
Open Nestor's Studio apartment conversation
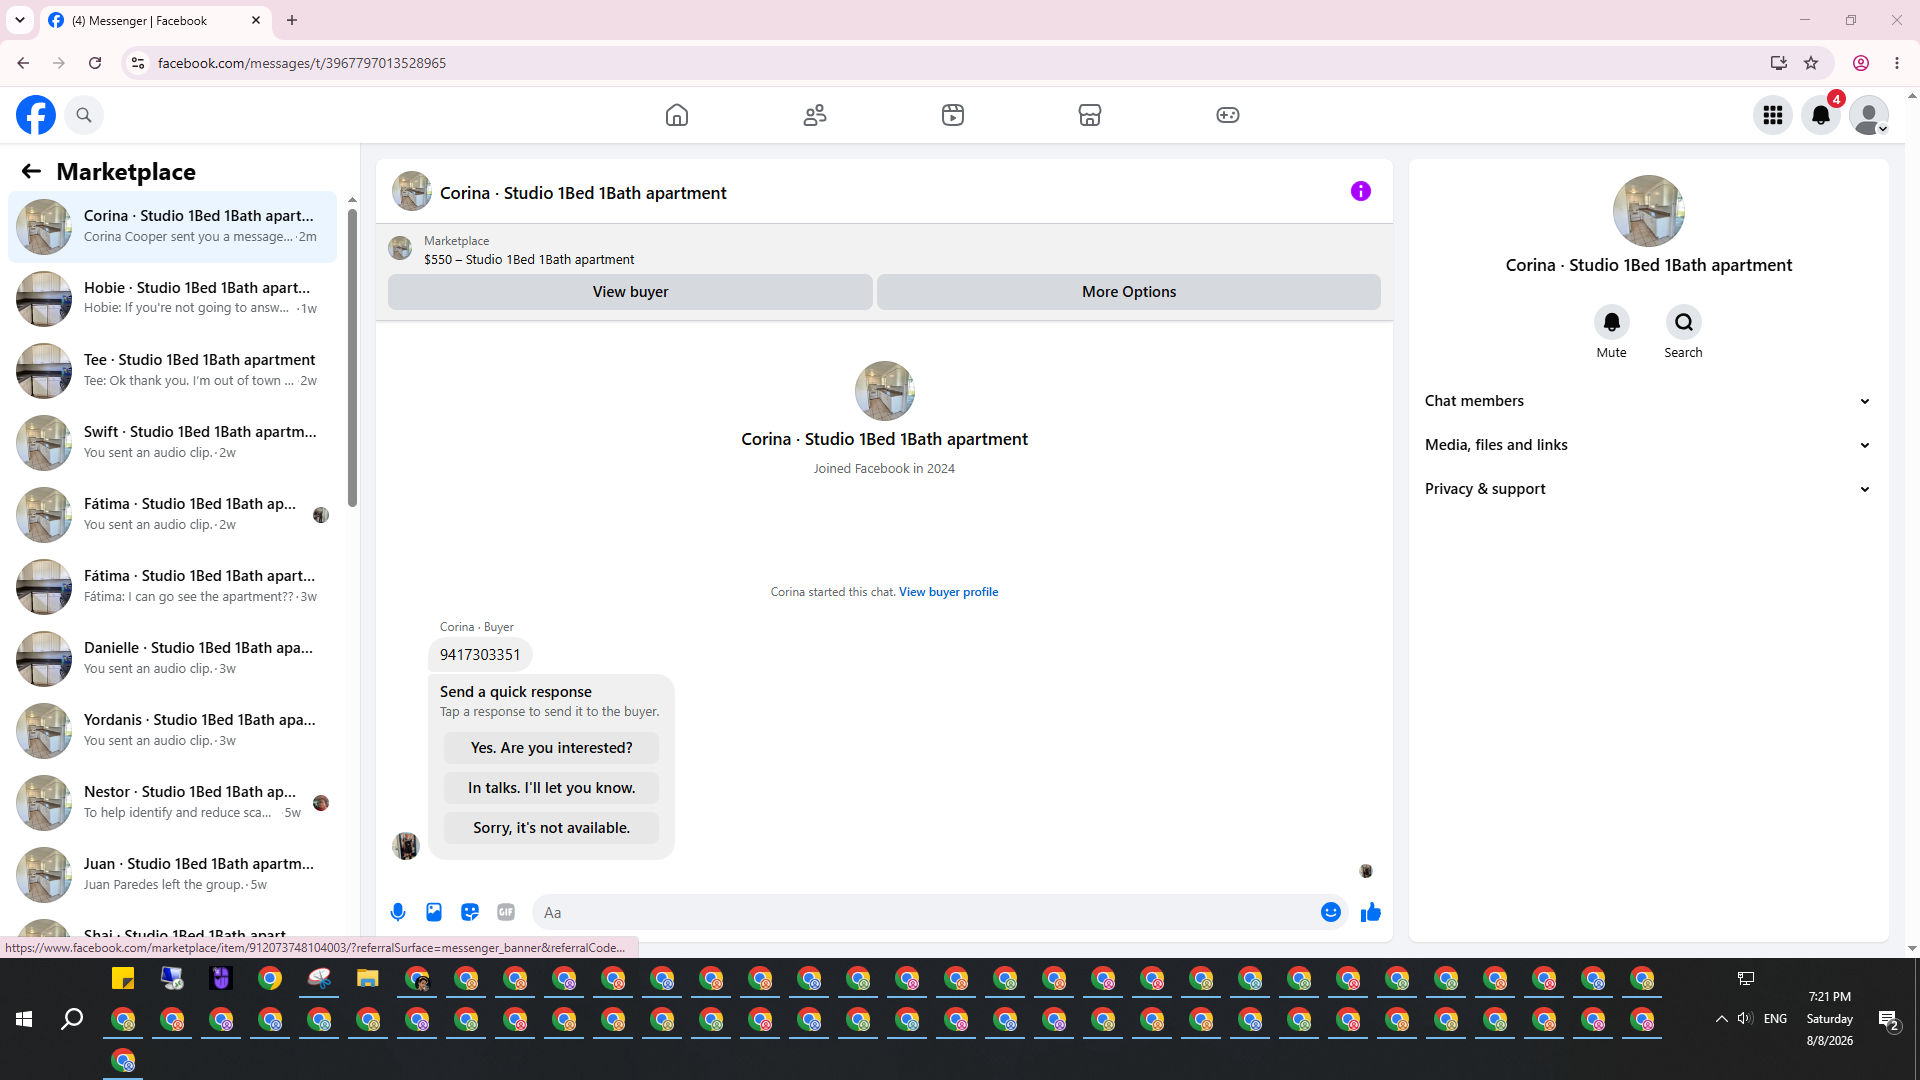coord(172,803)
